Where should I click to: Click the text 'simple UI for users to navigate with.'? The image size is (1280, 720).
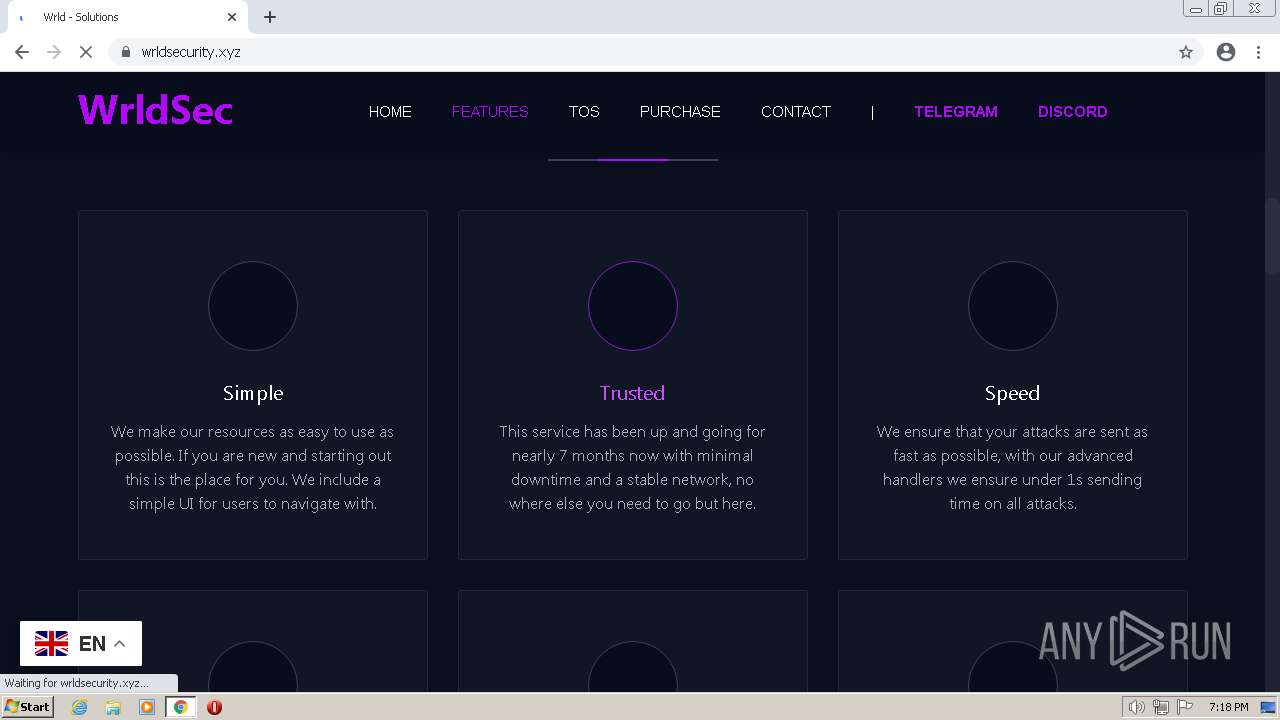(x=253, y=504)
